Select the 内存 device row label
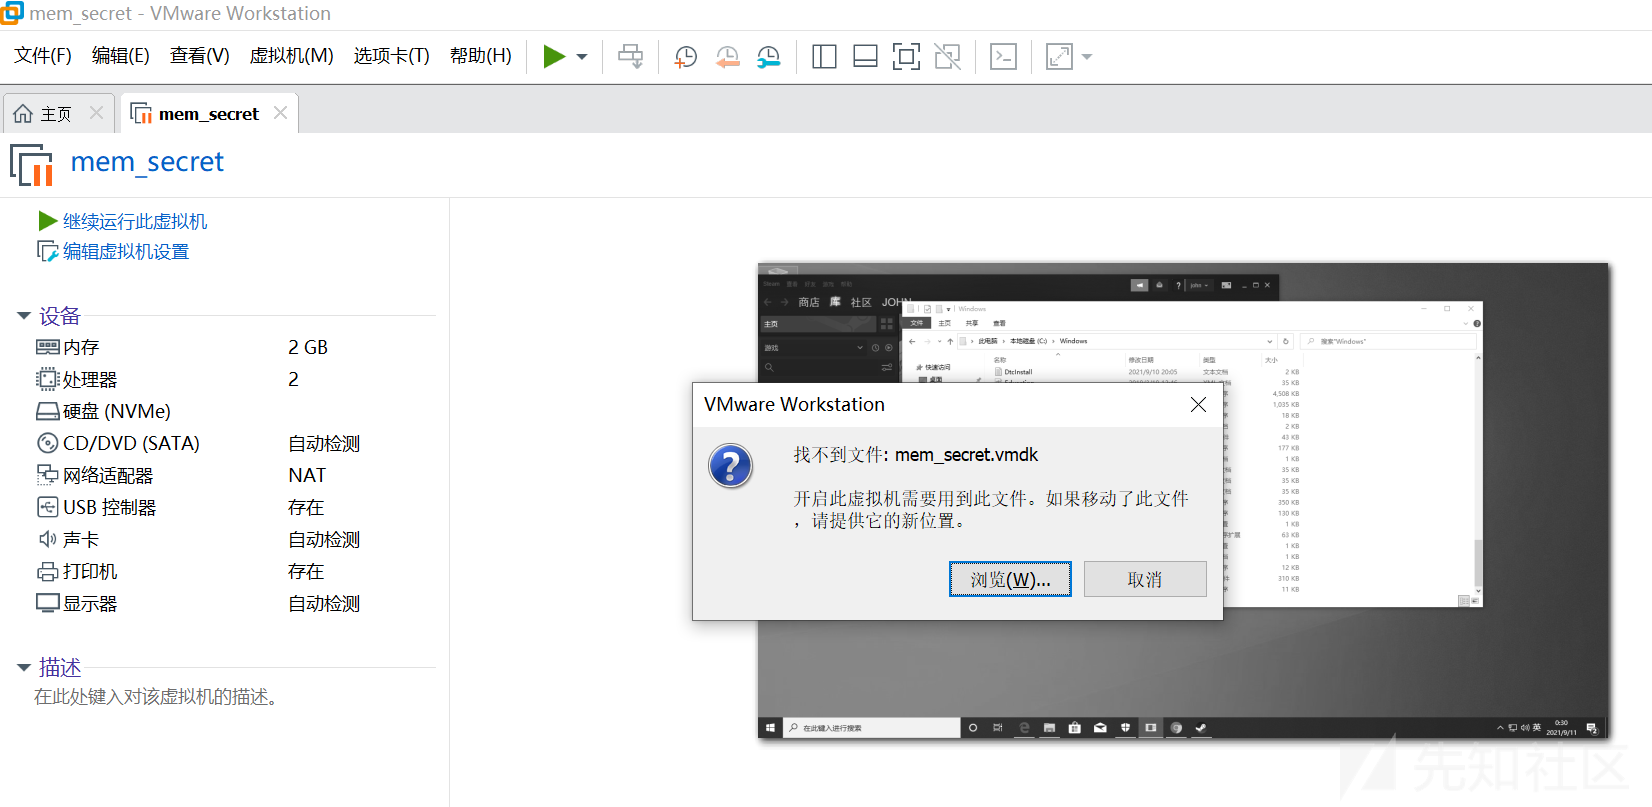The height and width of the screenshot is (807, 1652). [81, 347]
